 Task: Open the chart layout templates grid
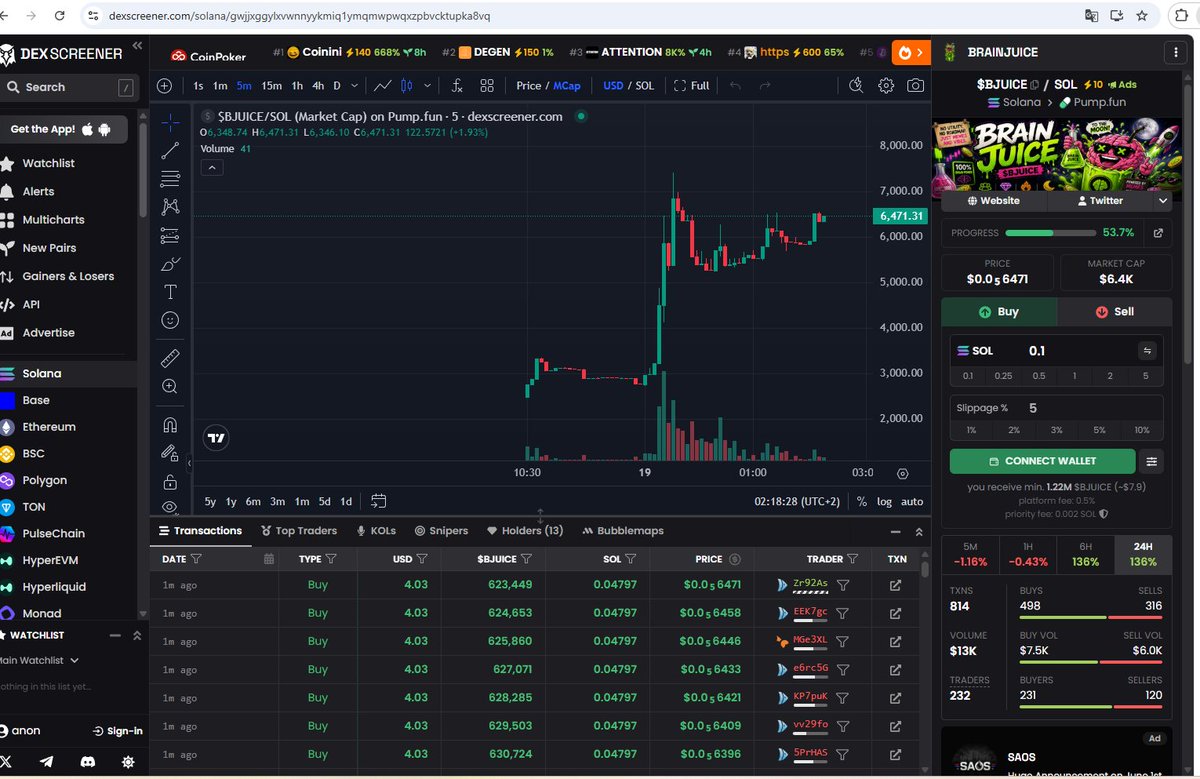coord(487,86)
